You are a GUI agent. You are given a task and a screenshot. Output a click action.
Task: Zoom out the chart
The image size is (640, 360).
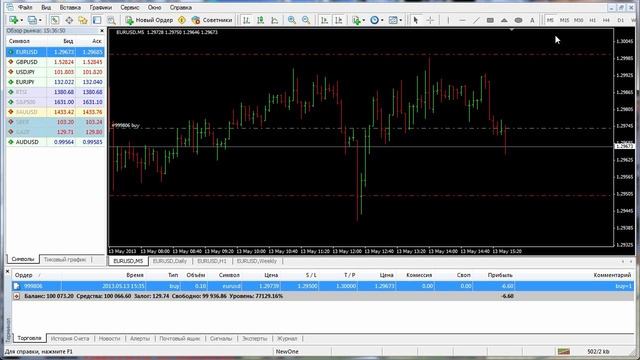tap(306, 20)
